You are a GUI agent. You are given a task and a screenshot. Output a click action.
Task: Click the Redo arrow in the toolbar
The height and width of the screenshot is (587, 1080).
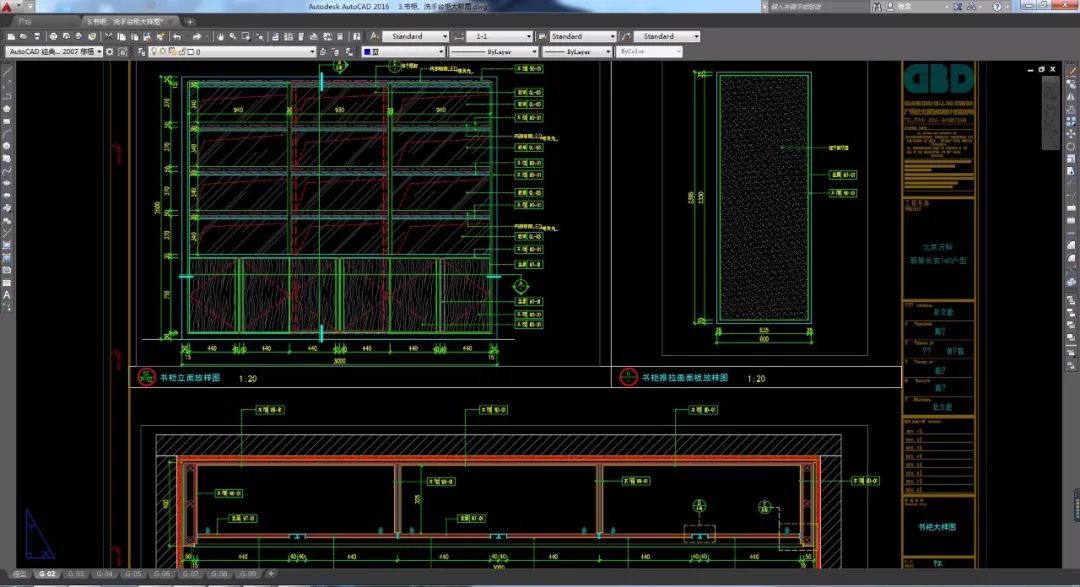click(x=199, y=37)
